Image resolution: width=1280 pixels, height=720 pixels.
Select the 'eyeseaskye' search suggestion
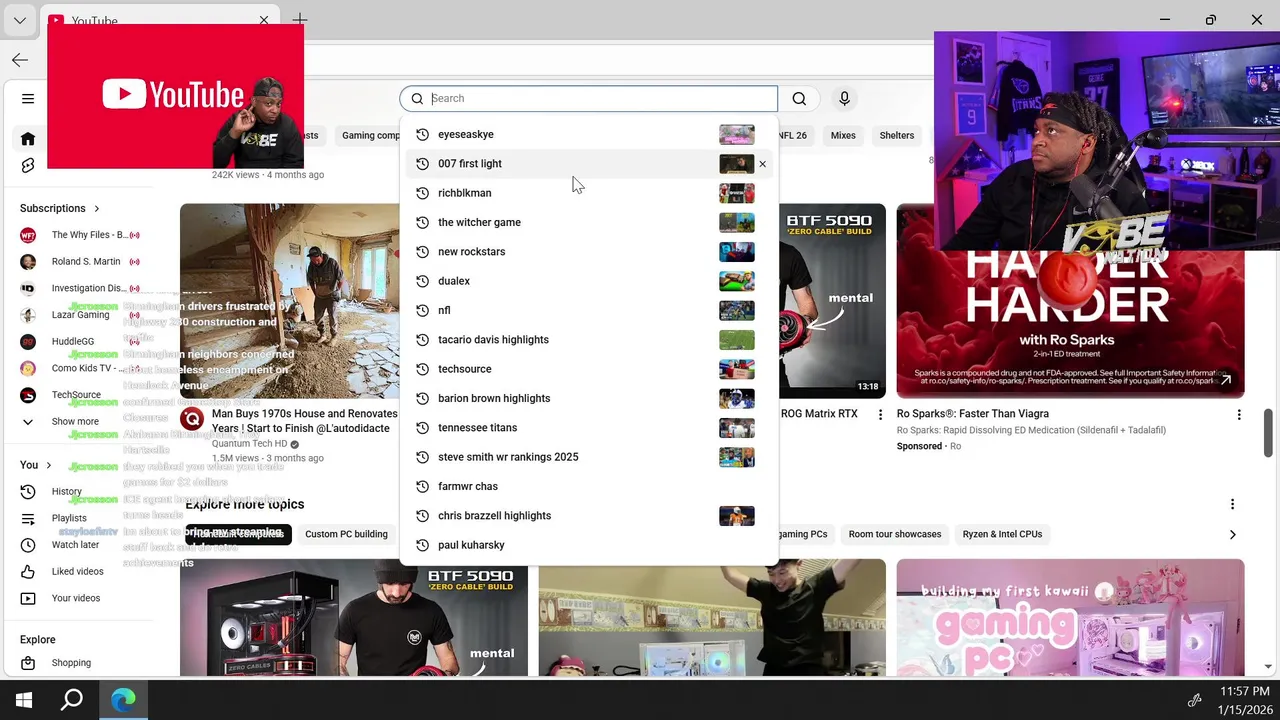tap(590, 134)
